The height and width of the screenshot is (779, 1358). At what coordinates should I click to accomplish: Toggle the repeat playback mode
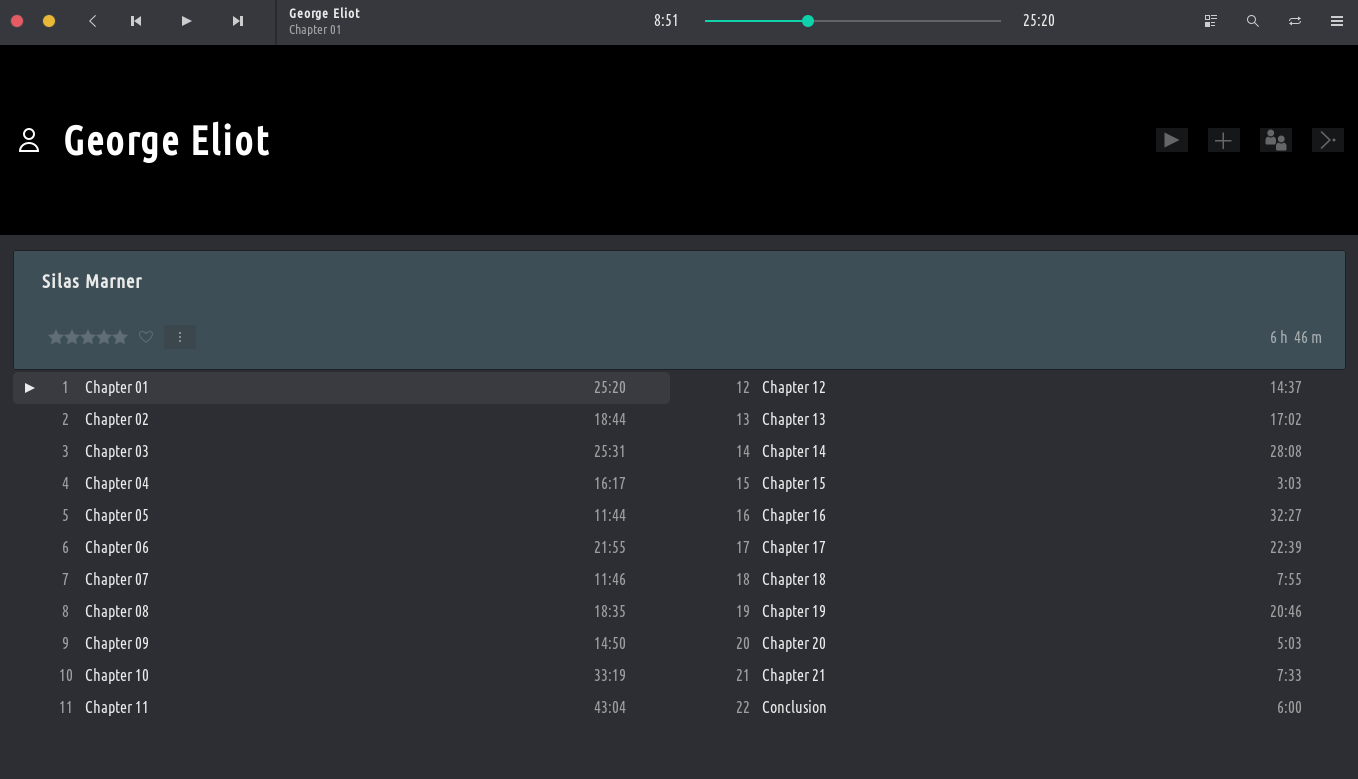point(1295,21)
